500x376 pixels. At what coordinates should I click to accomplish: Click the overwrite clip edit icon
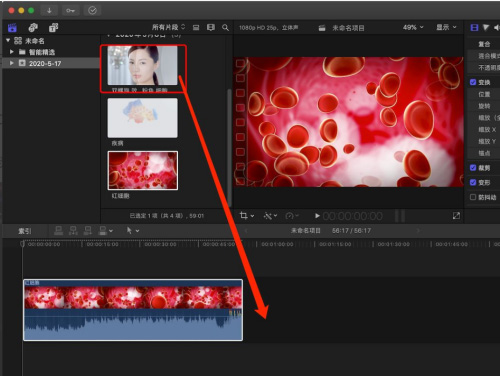103,230
